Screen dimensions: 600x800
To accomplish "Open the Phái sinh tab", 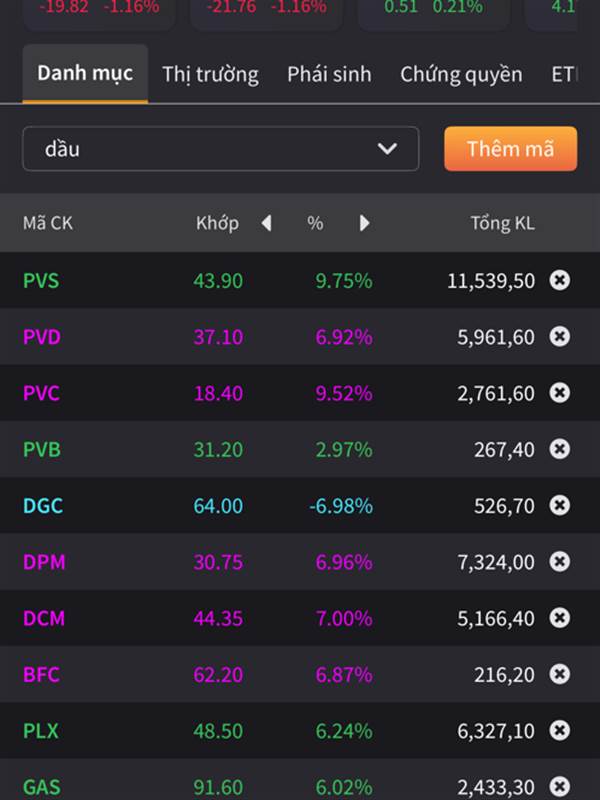I will 329,74.
